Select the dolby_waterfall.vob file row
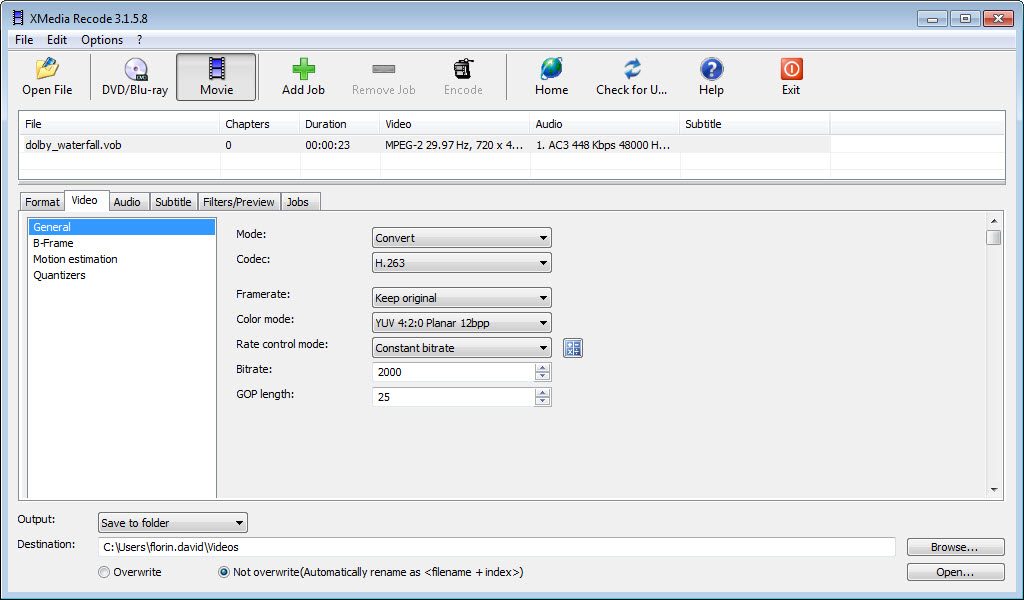The width and height of the screenshot is (1024, 600). [x=424, y=145]
